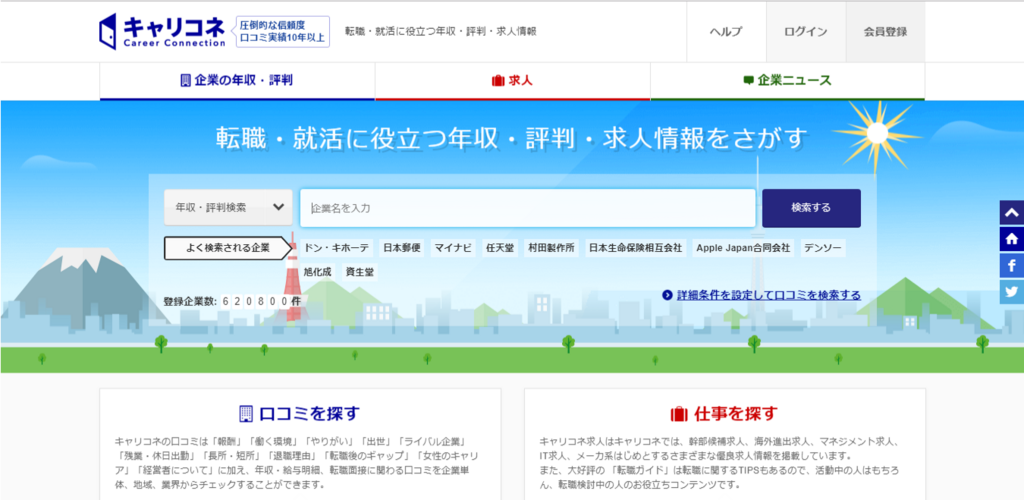Focus the 企業名を入力 search field
Screen dimensions: 1024x500
[x=528, y=208]
